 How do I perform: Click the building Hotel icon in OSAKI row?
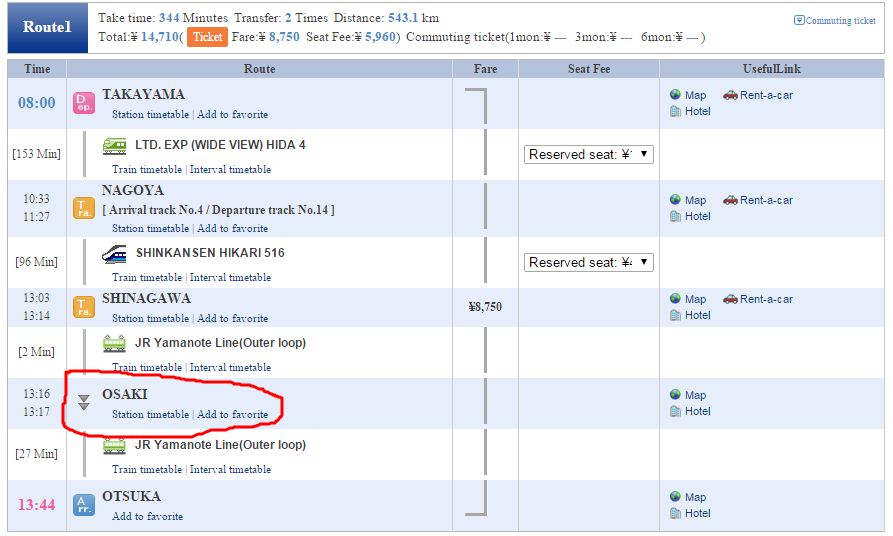675,411
